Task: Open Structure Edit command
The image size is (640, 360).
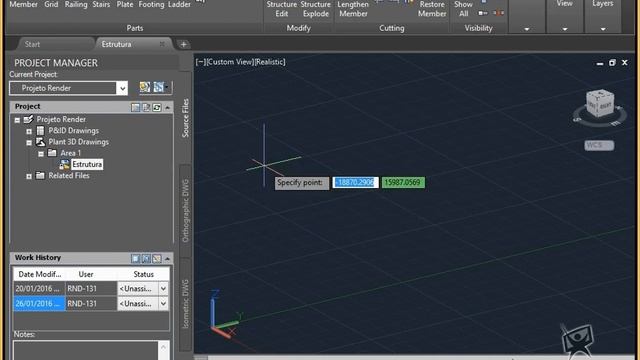Action: pyautogui.click(x=282, y=9)
